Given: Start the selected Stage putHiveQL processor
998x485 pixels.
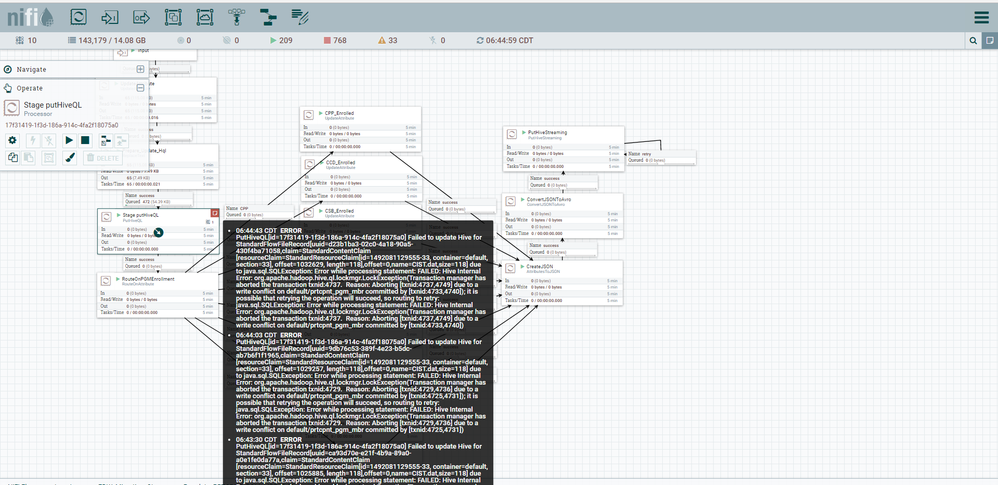Looking at the screenshot, I should tap(69, 140).
